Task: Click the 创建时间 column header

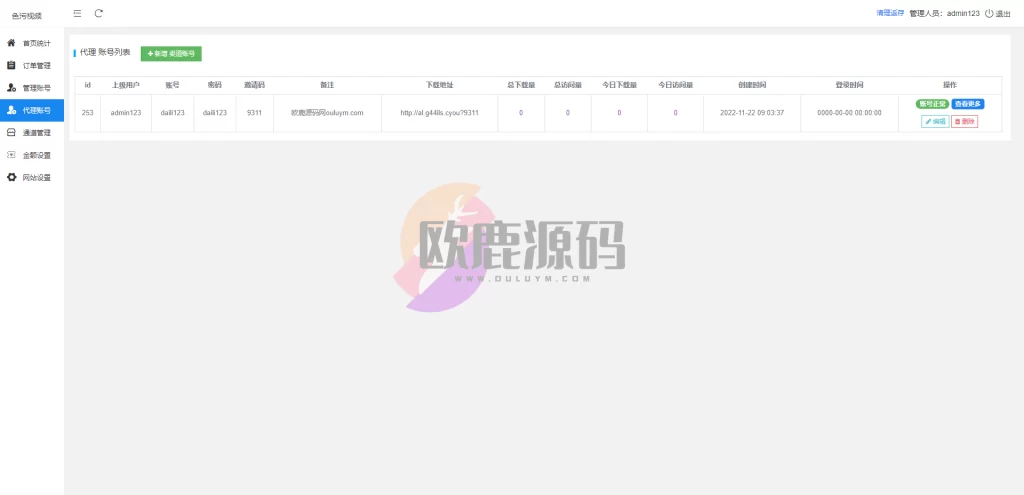Action: pos(752,86)
